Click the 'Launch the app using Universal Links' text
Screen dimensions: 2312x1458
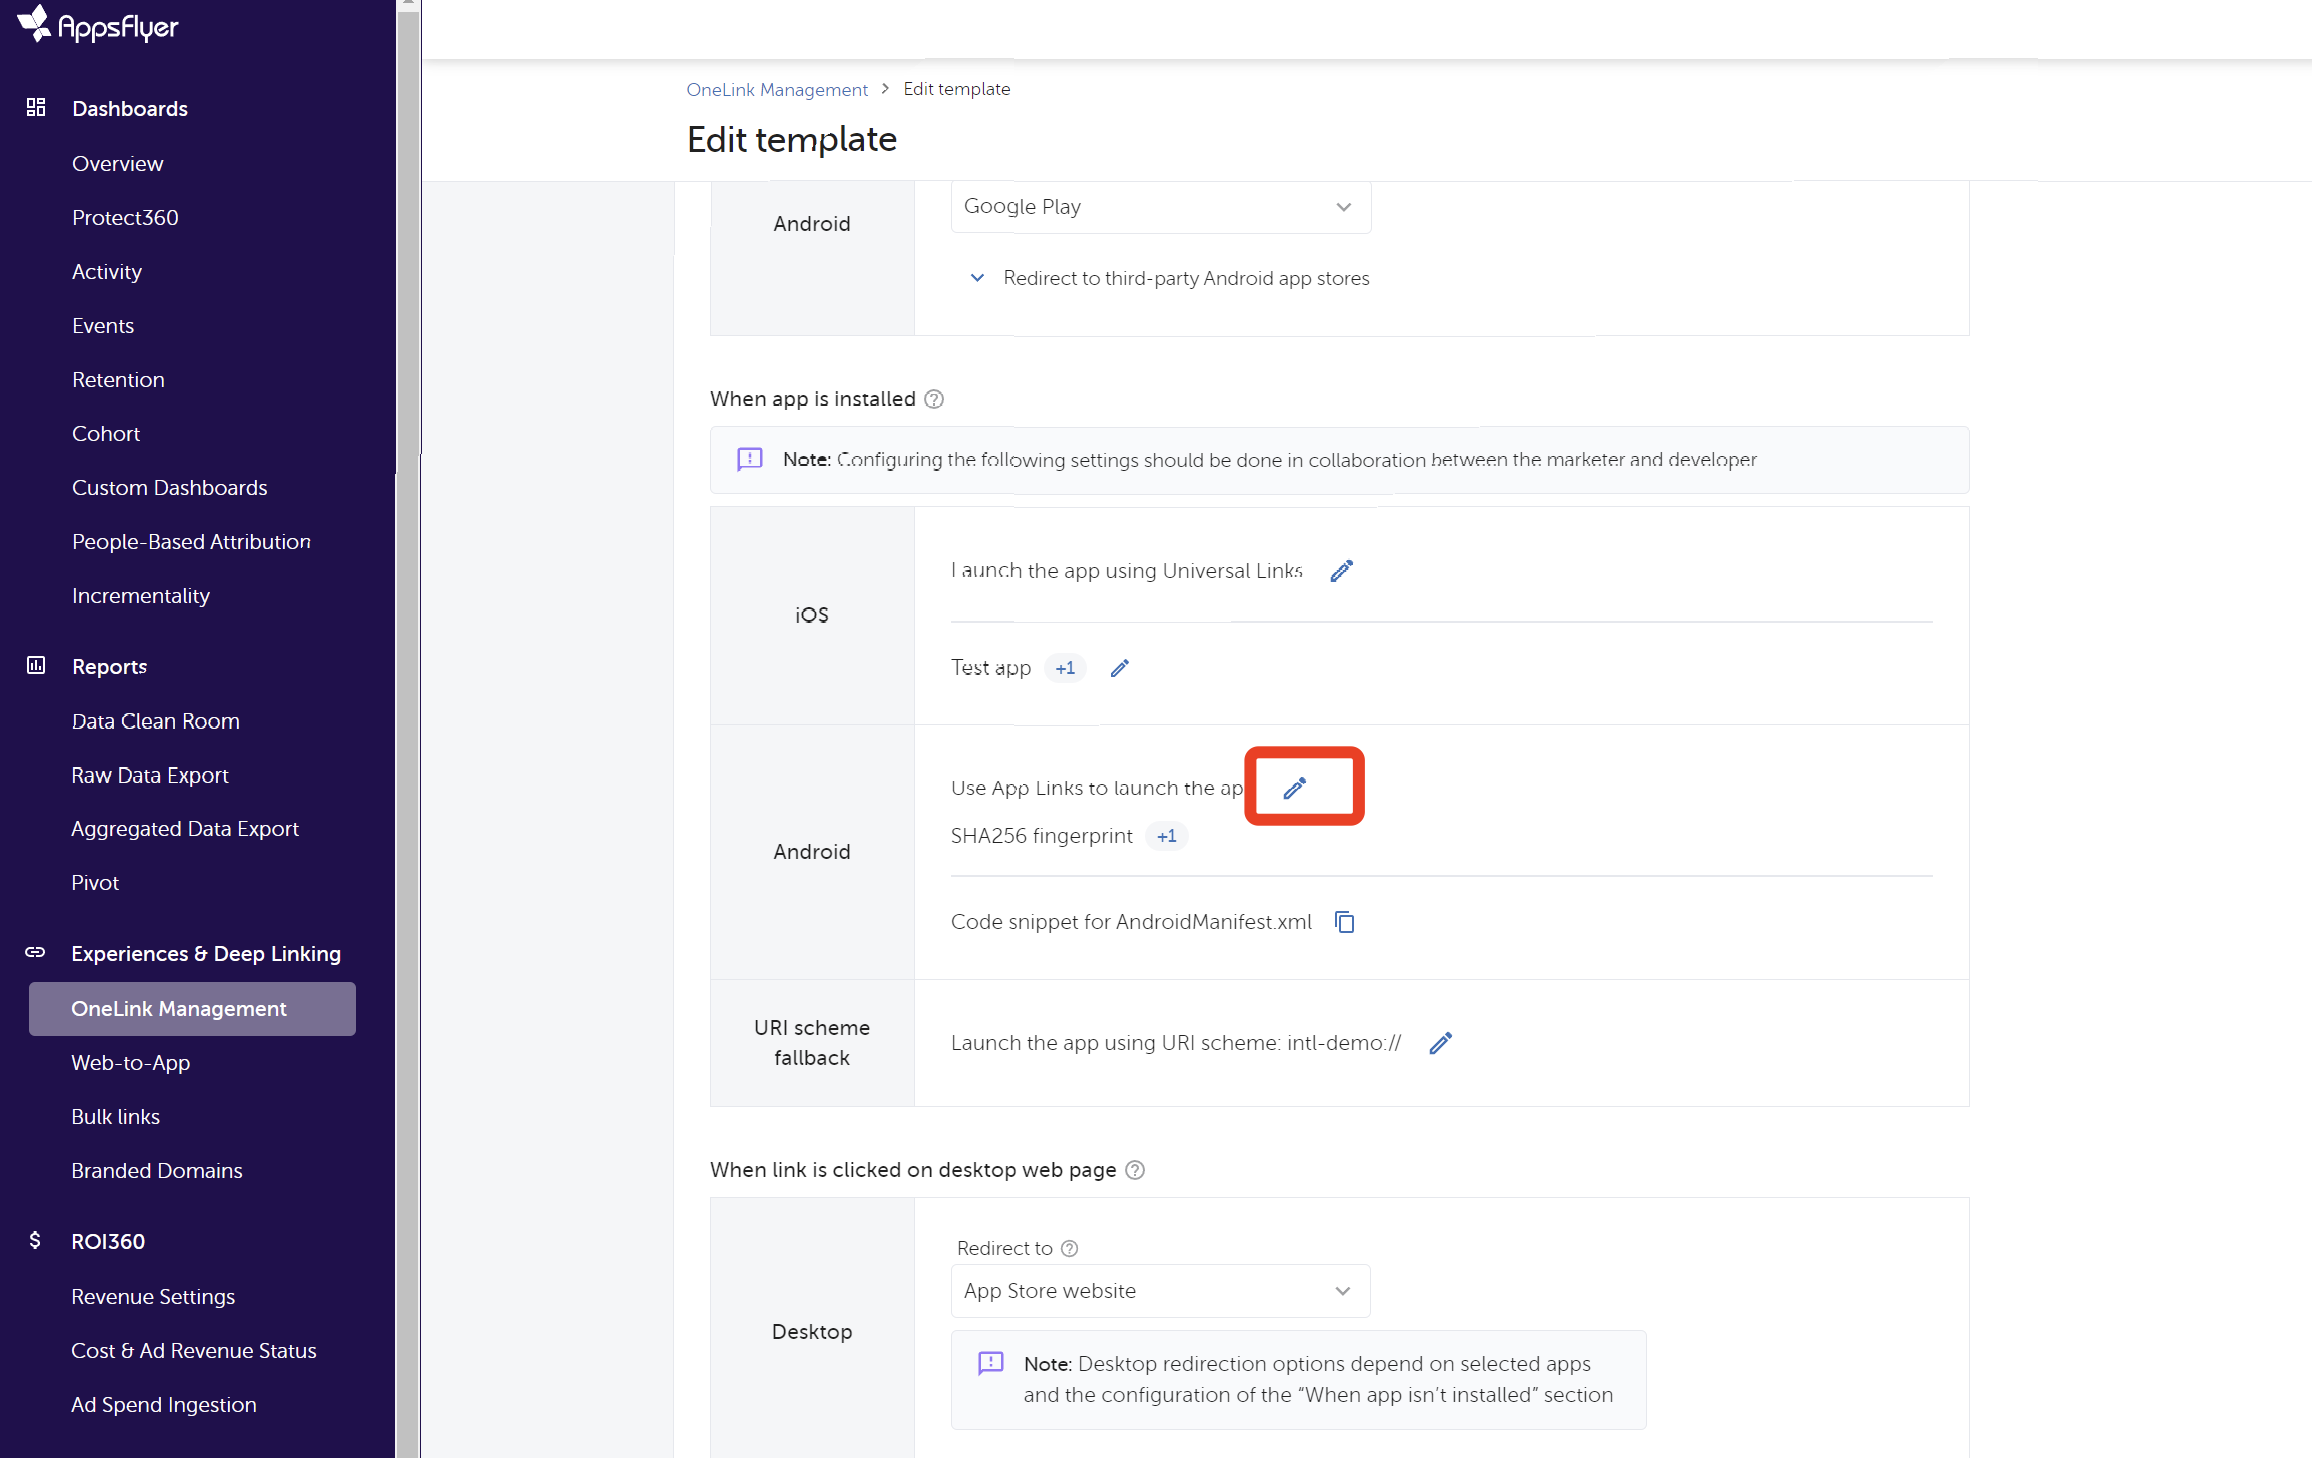click(x=1127, y=570)
